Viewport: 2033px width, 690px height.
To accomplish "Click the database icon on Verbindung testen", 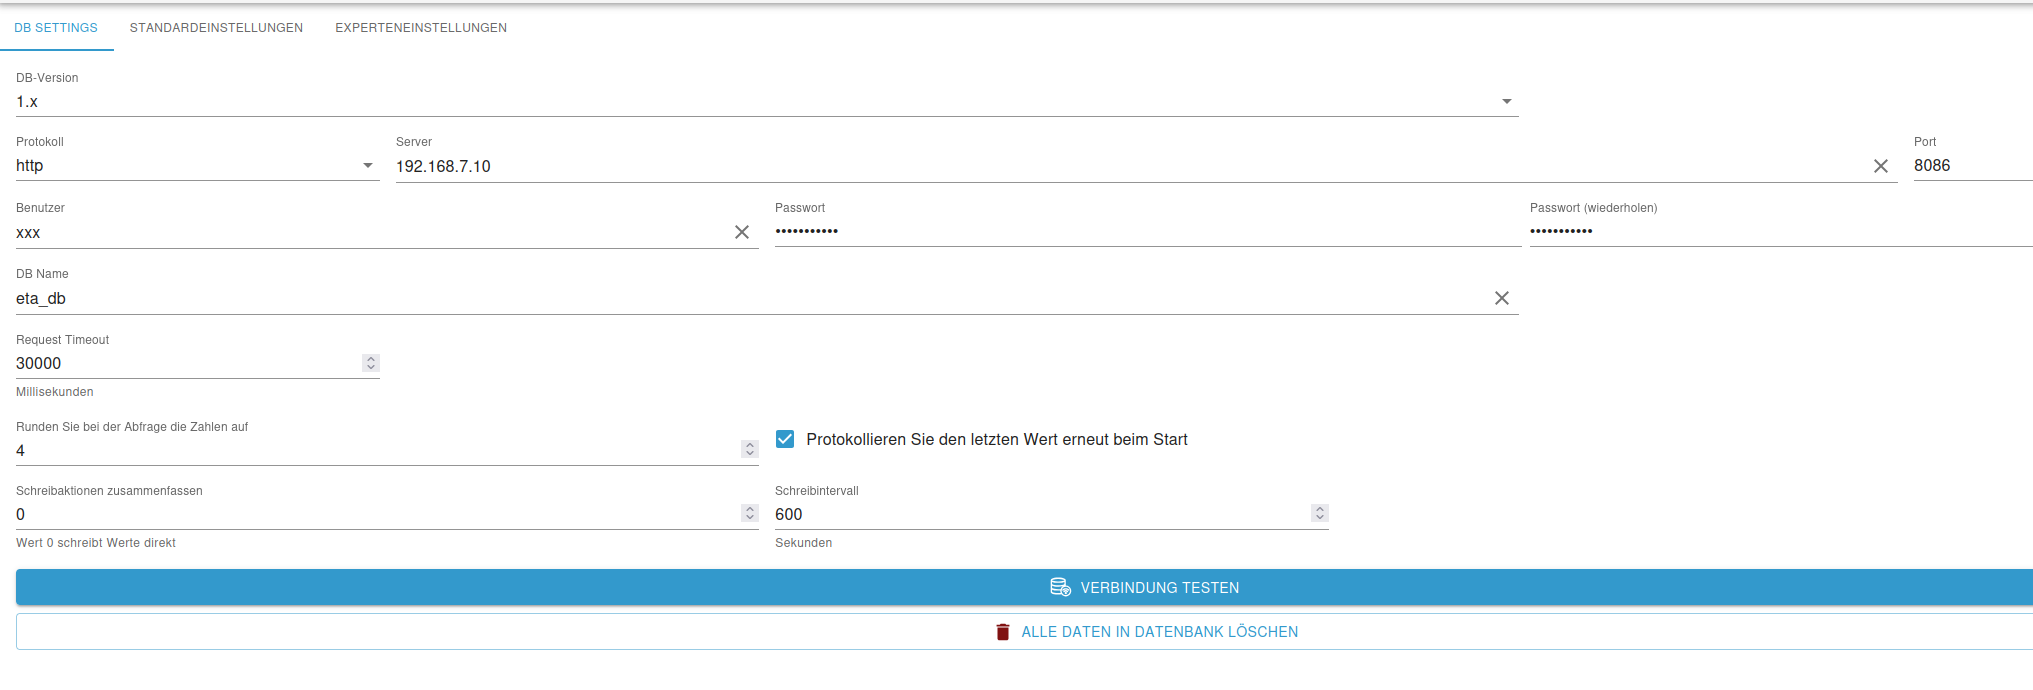I will tap(1060, 587).
